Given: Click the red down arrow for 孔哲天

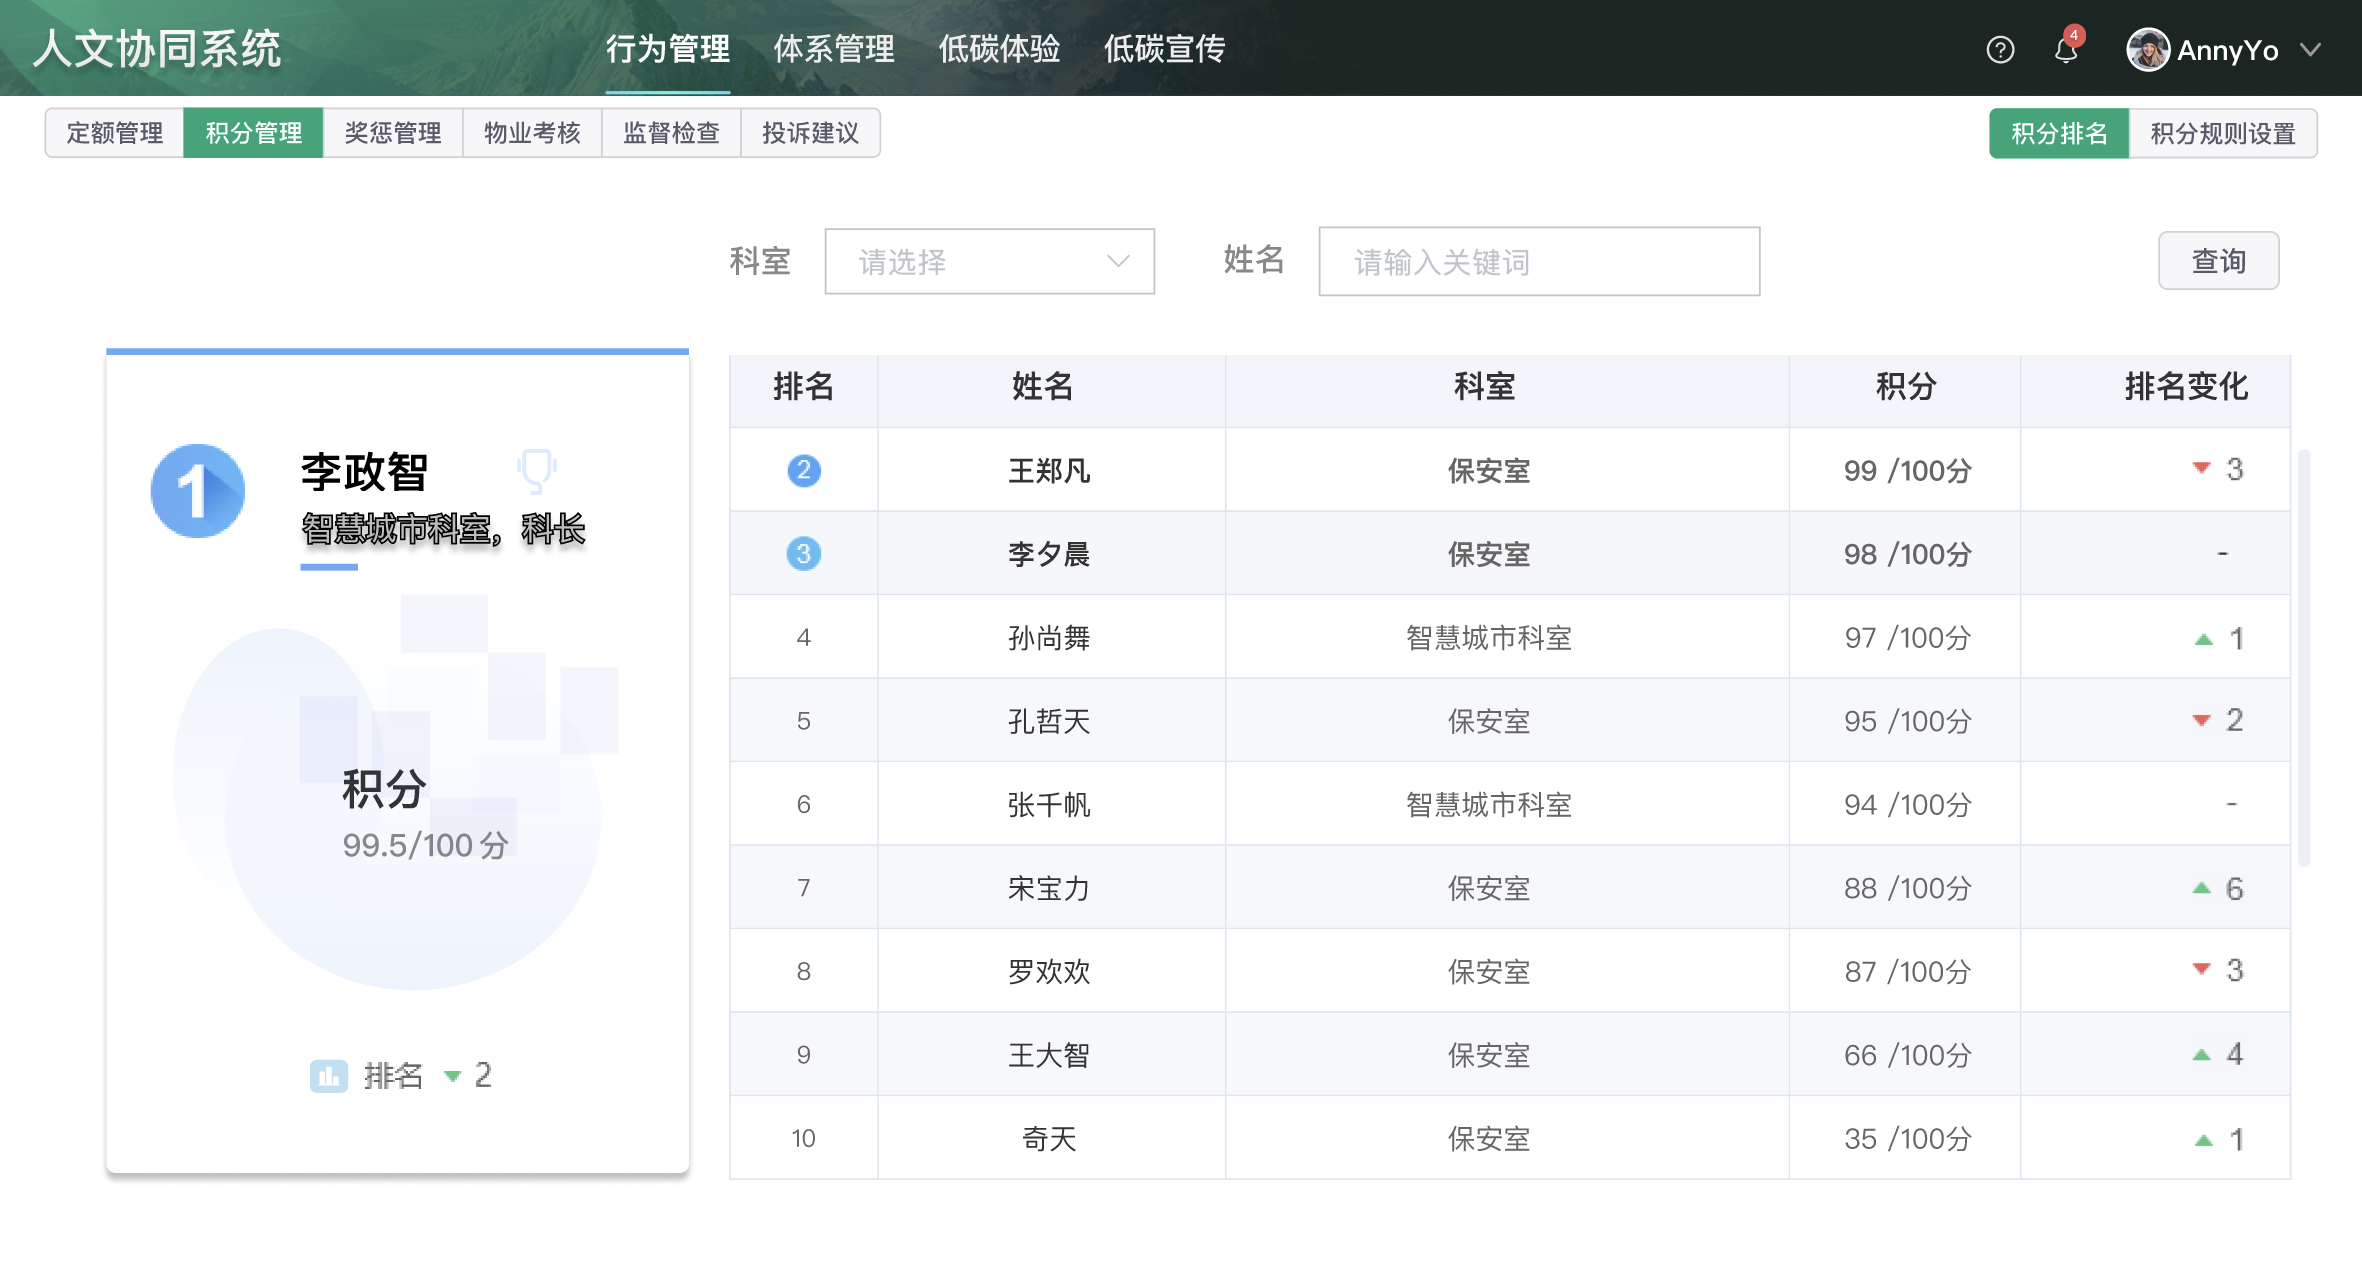Looking at the screenshot, I should pyautogui.click(x=2201, y=721).
